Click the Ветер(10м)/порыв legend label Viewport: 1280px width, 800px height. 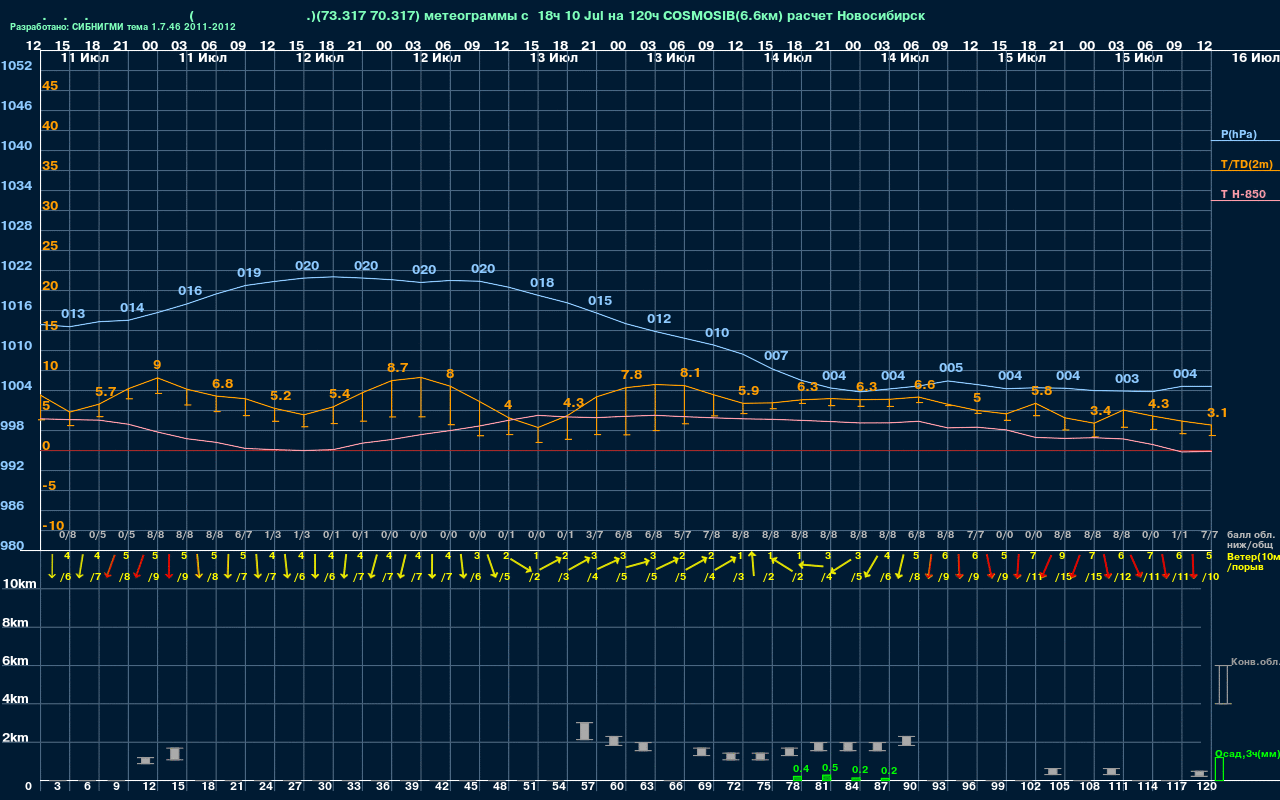(x=1253, y=561)
